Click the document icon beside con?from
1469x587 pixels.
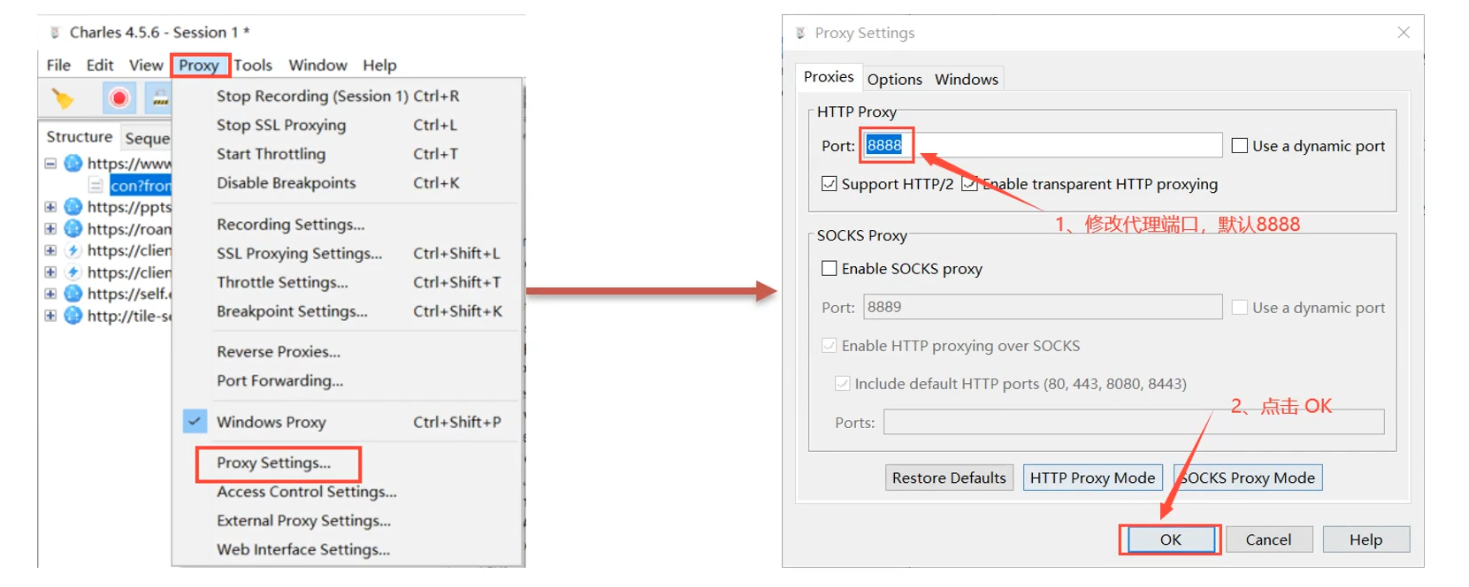[x=96, y=185]
